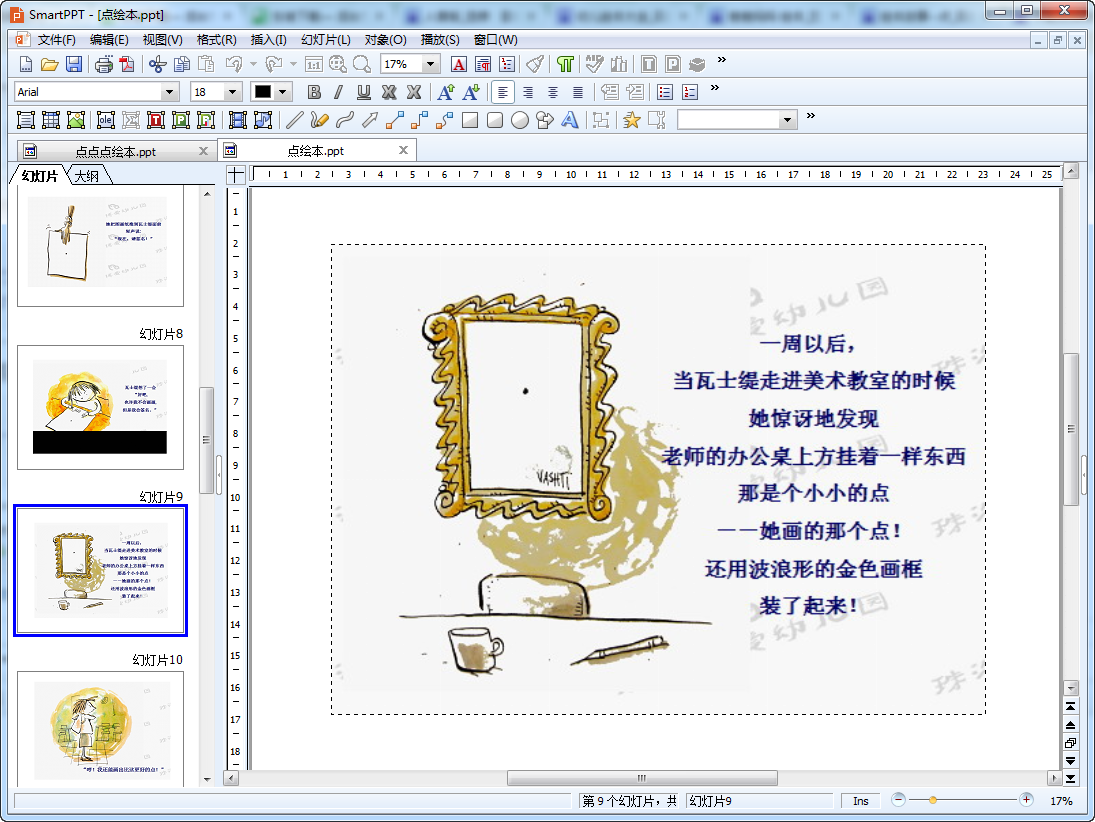Screen dimensions: 1095x822
Task: Print the presentation using printer icon
Action: click(103, 64)
